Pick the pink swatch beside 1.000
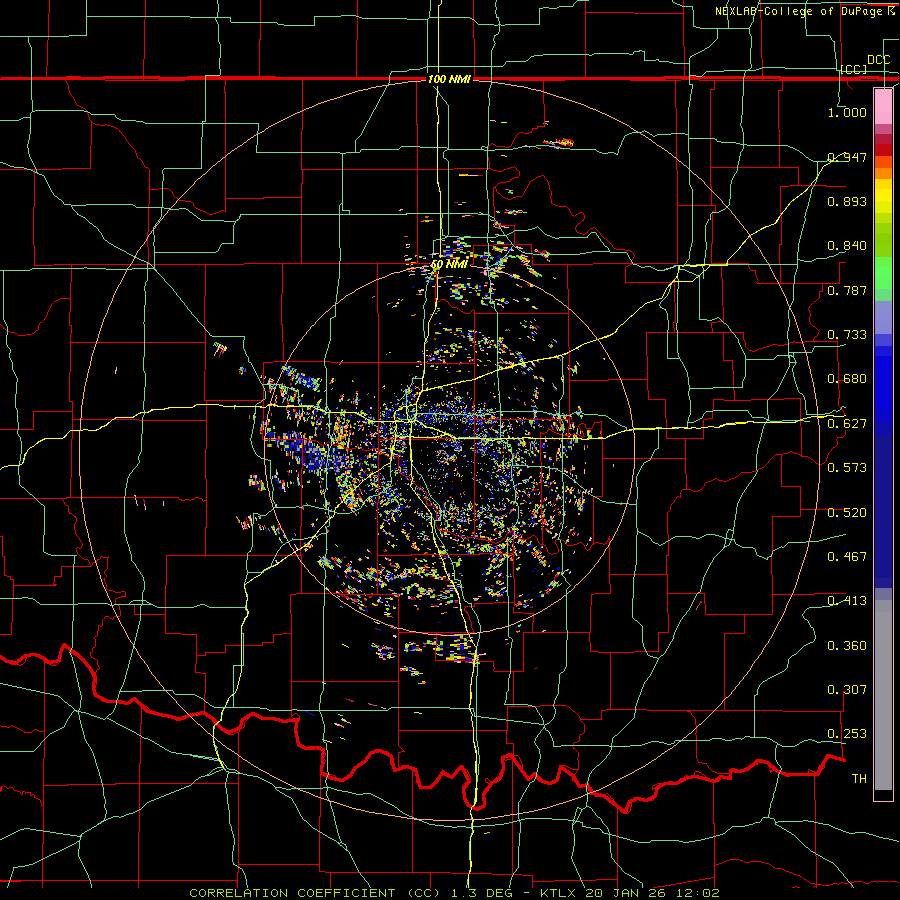This screenshot has width=900, height=900. pos(883,106)
